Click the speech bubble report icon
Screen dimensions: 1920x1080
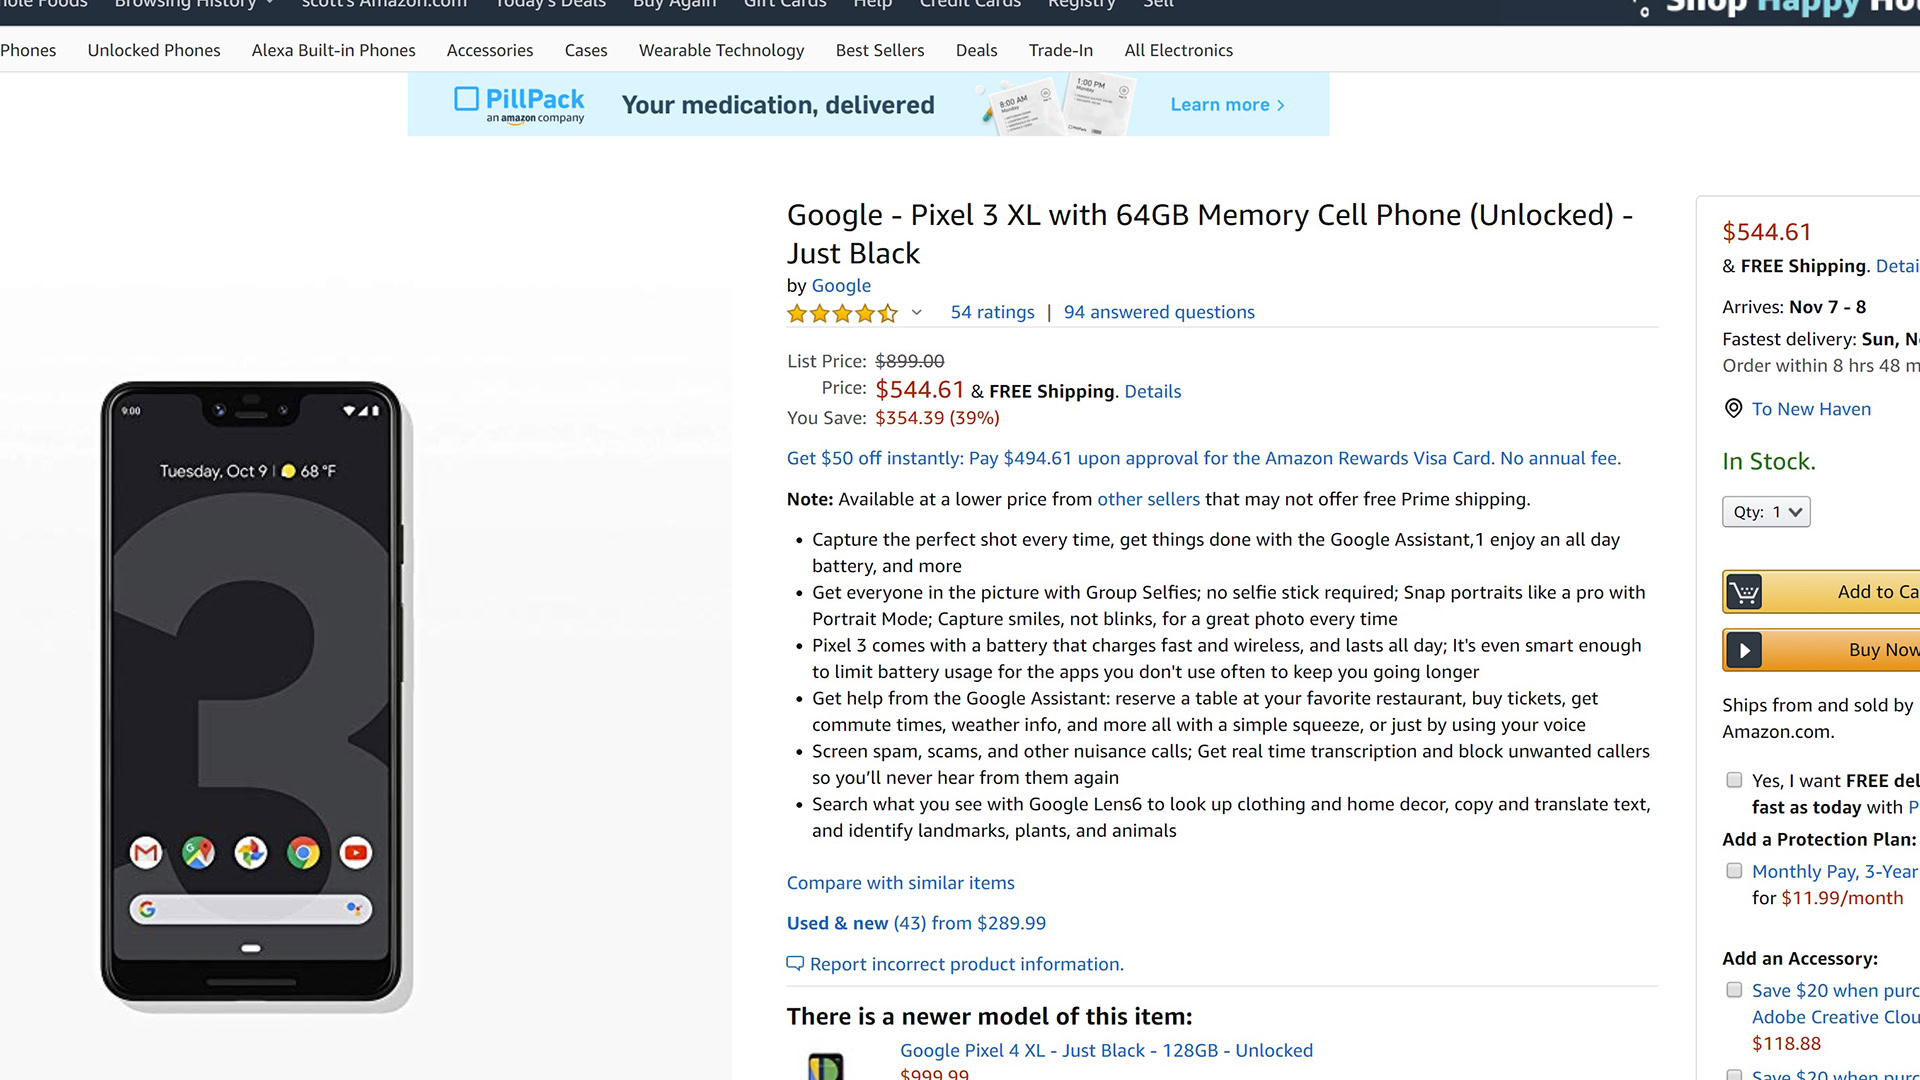coord(795,964)
